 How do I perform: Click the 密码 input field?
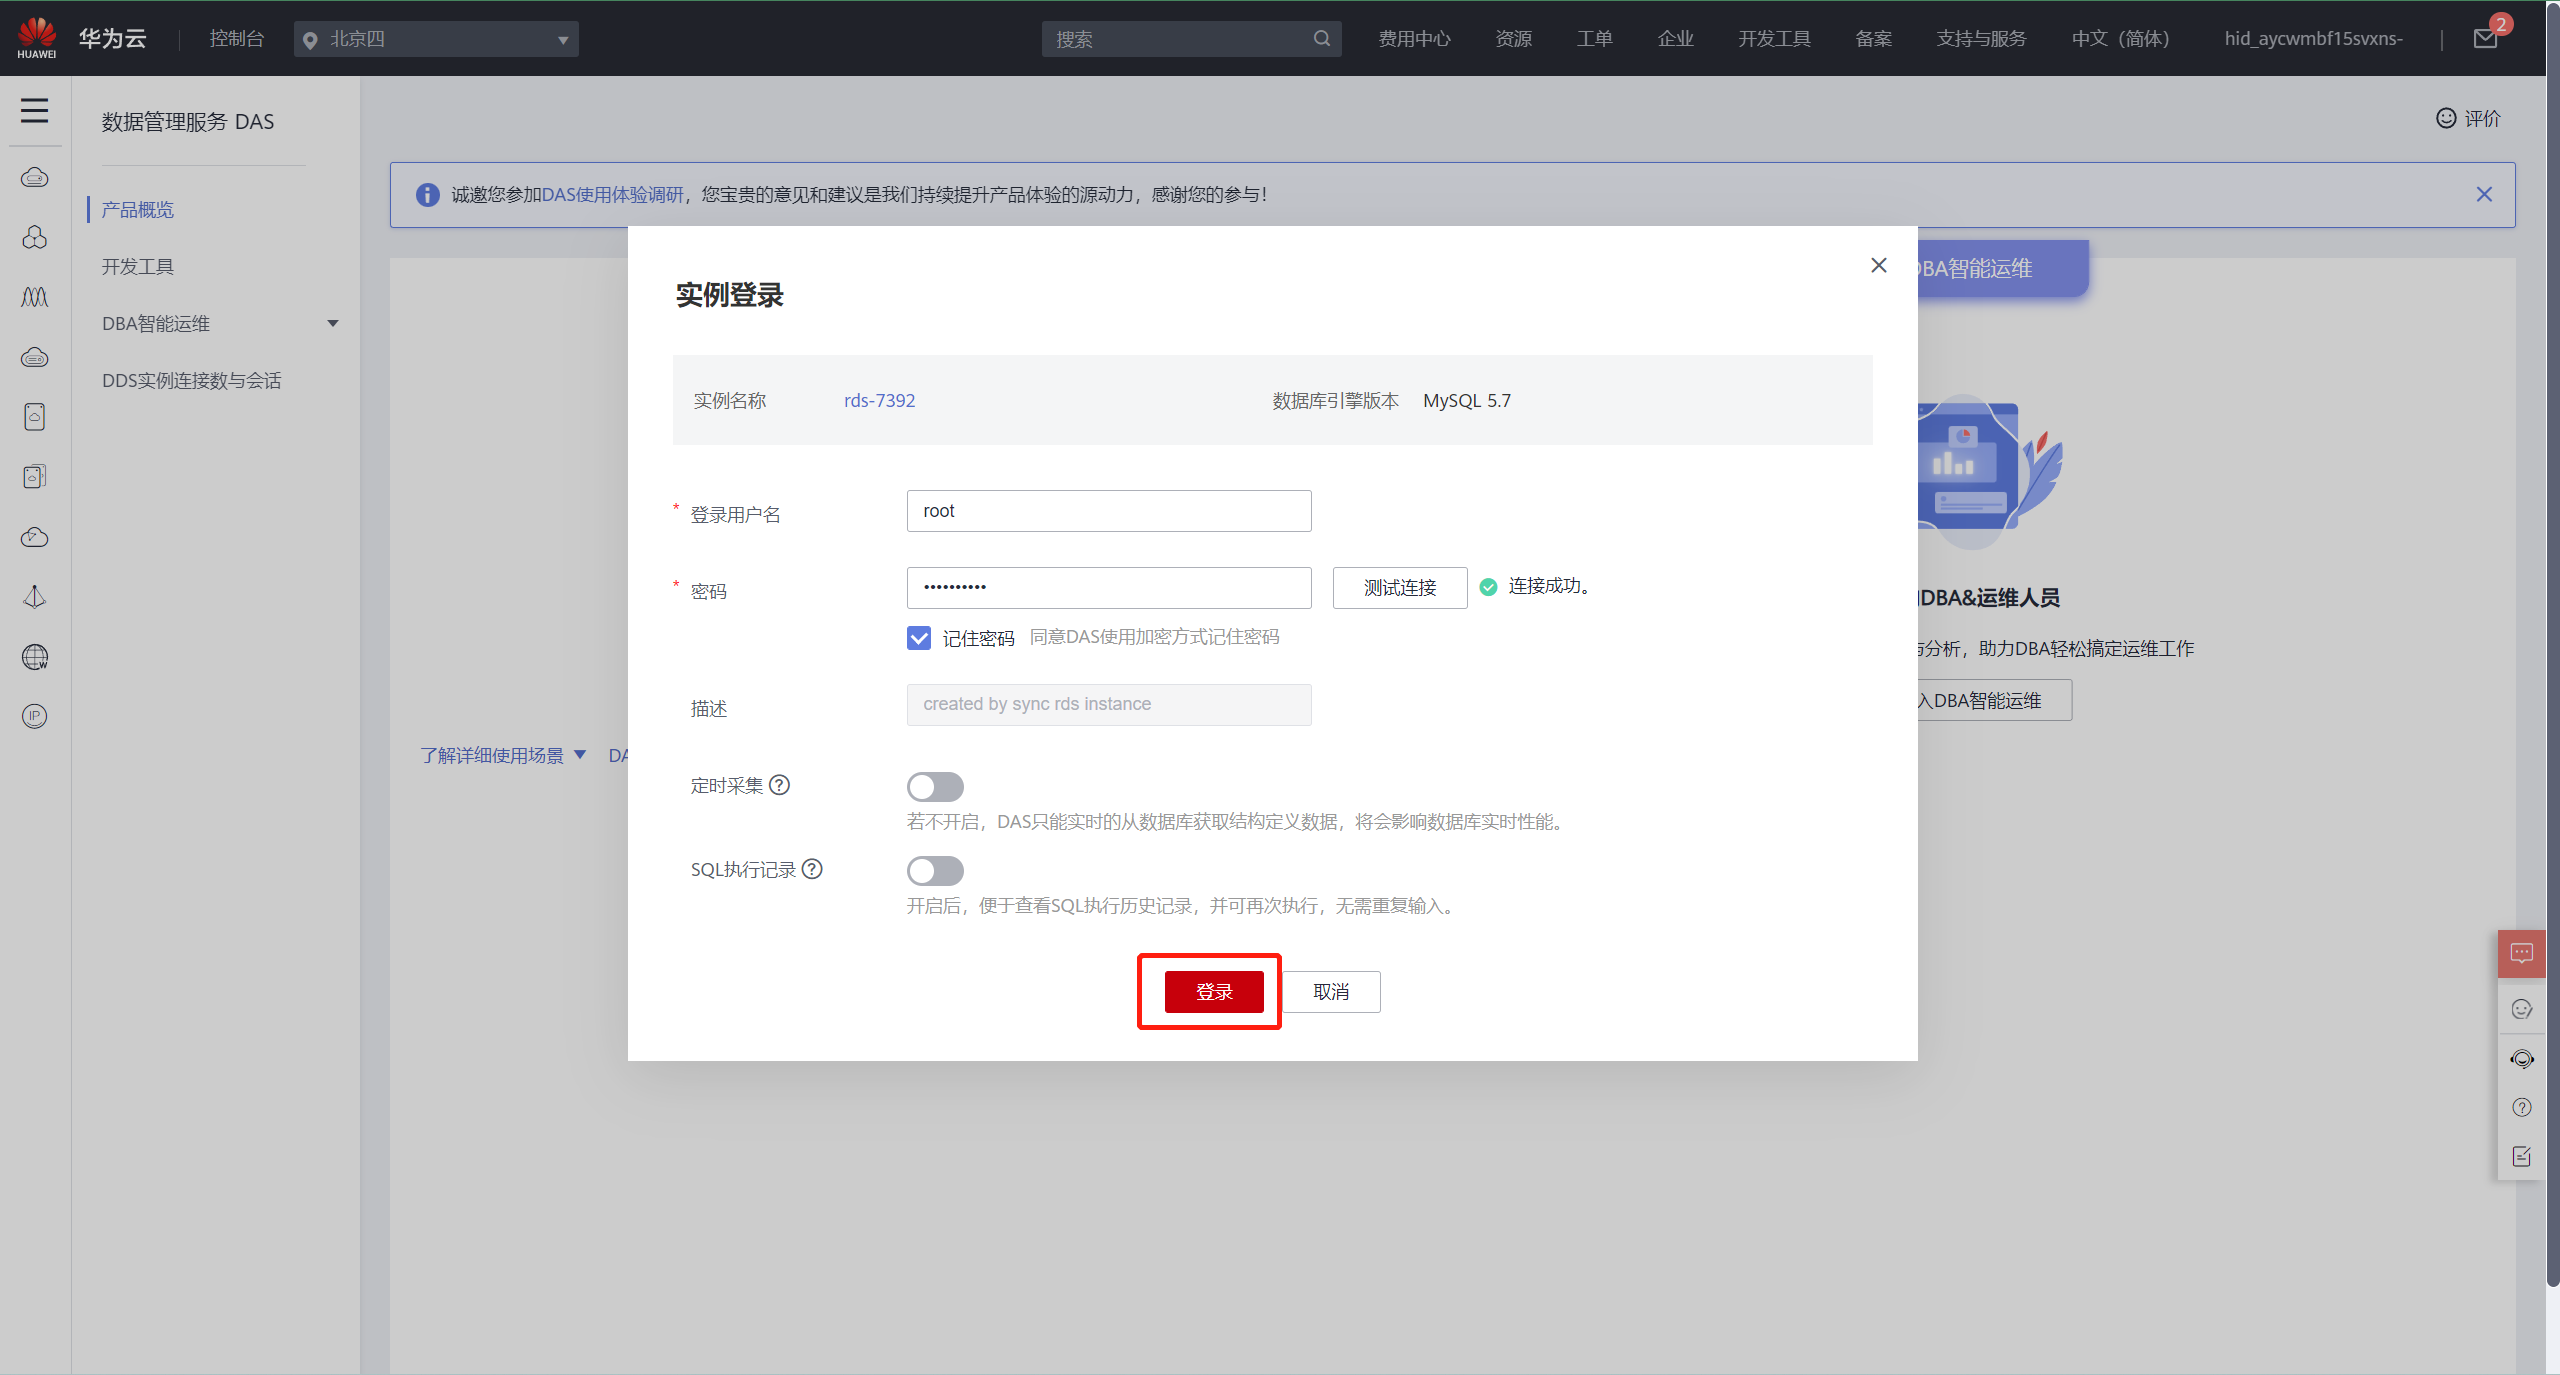pyautogui.click(x=1109, y=588)
